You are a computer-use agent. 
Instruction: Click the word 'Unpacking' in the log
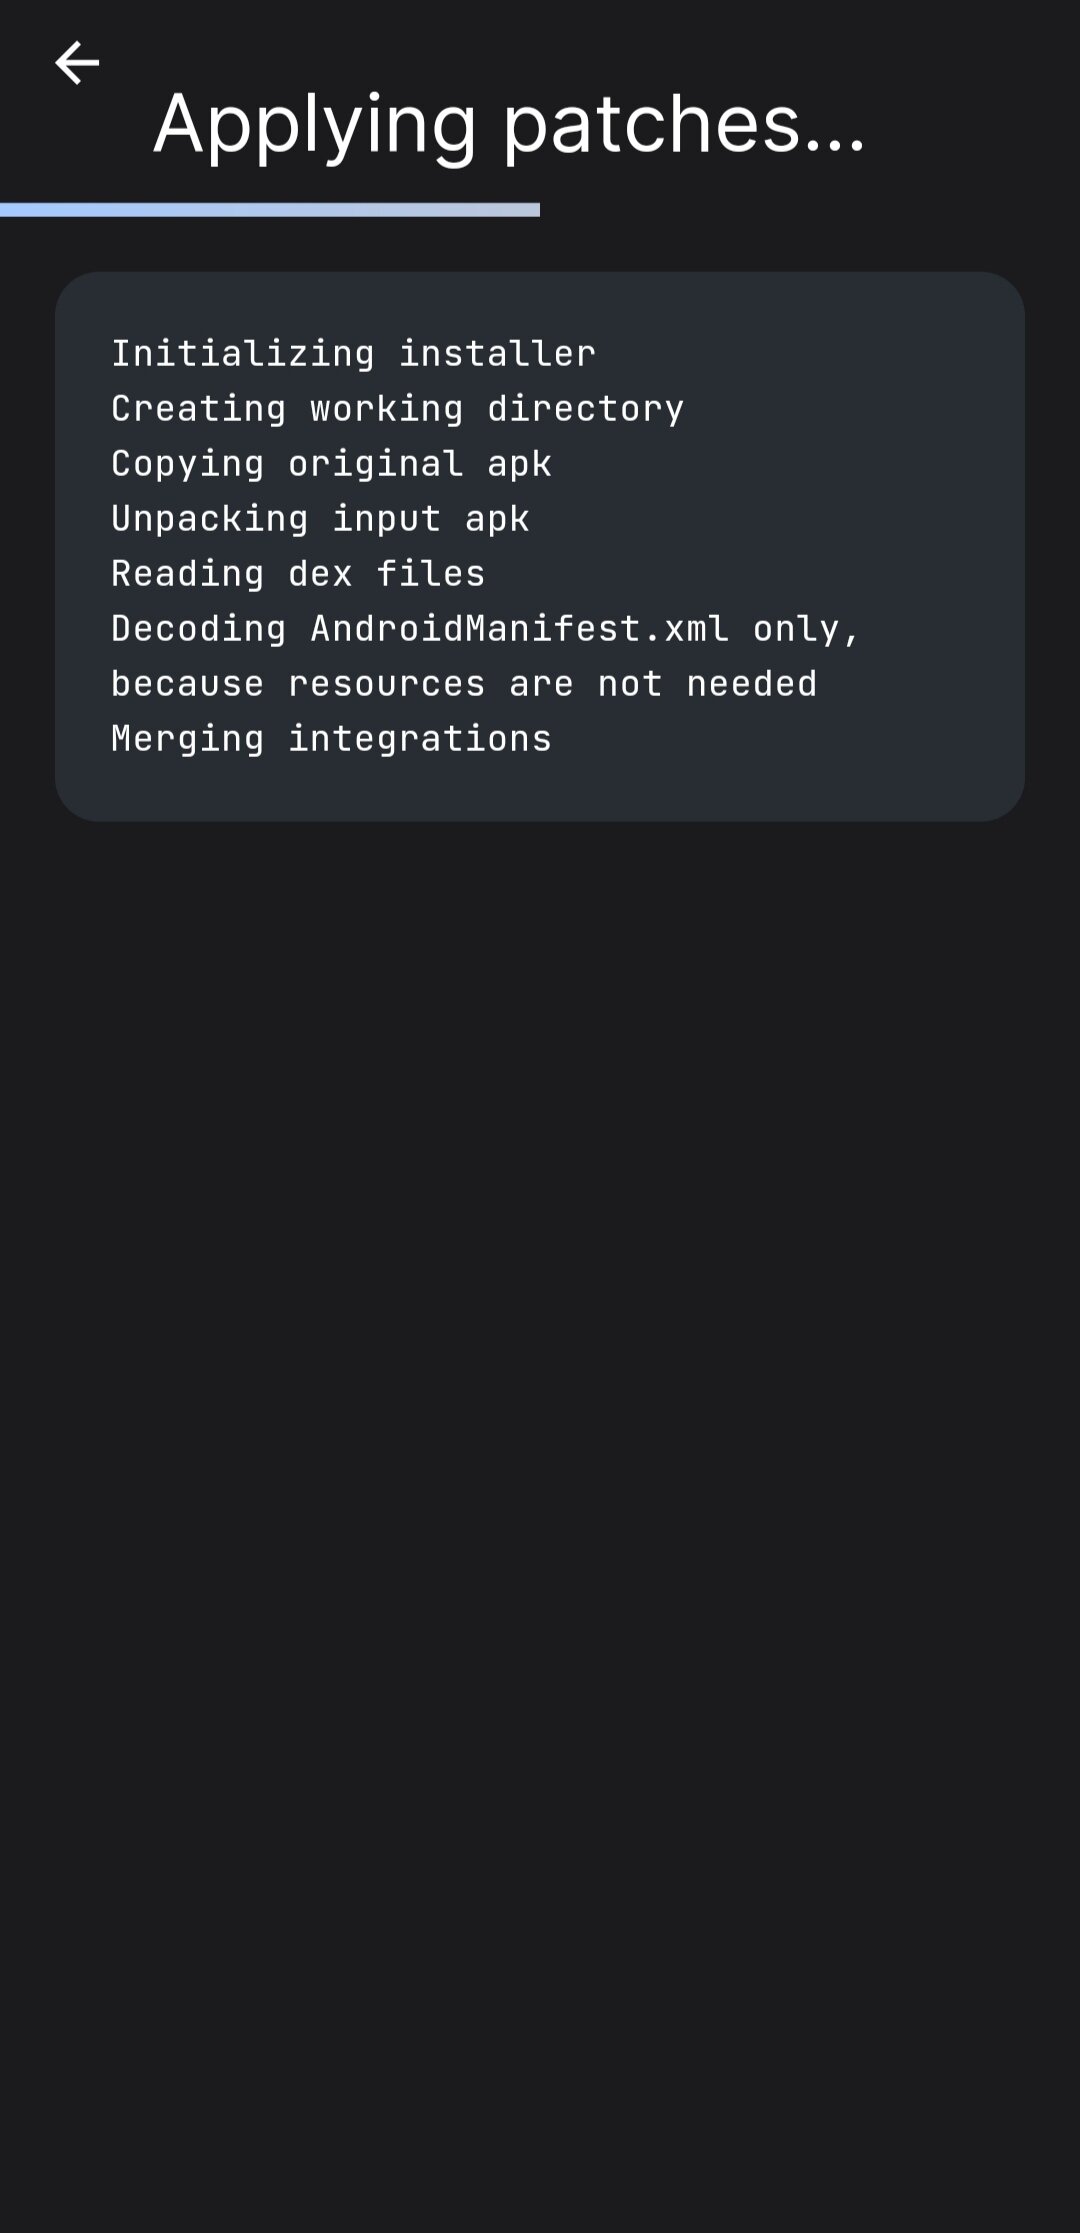(x=210, y=519)
